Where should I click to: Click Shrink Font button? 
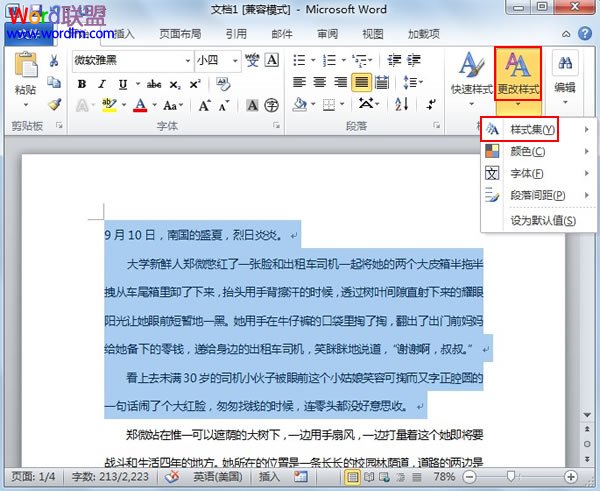click(x=224, y=105)
